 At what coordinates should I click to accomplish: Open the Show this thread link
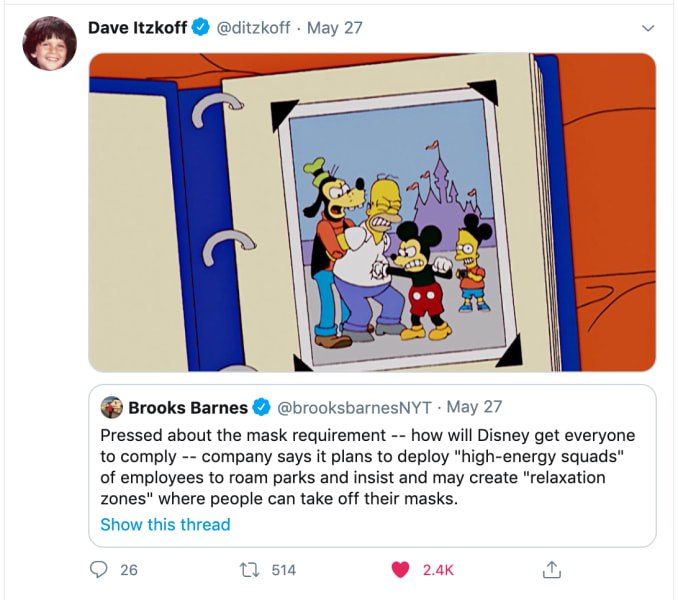[165, 524]
